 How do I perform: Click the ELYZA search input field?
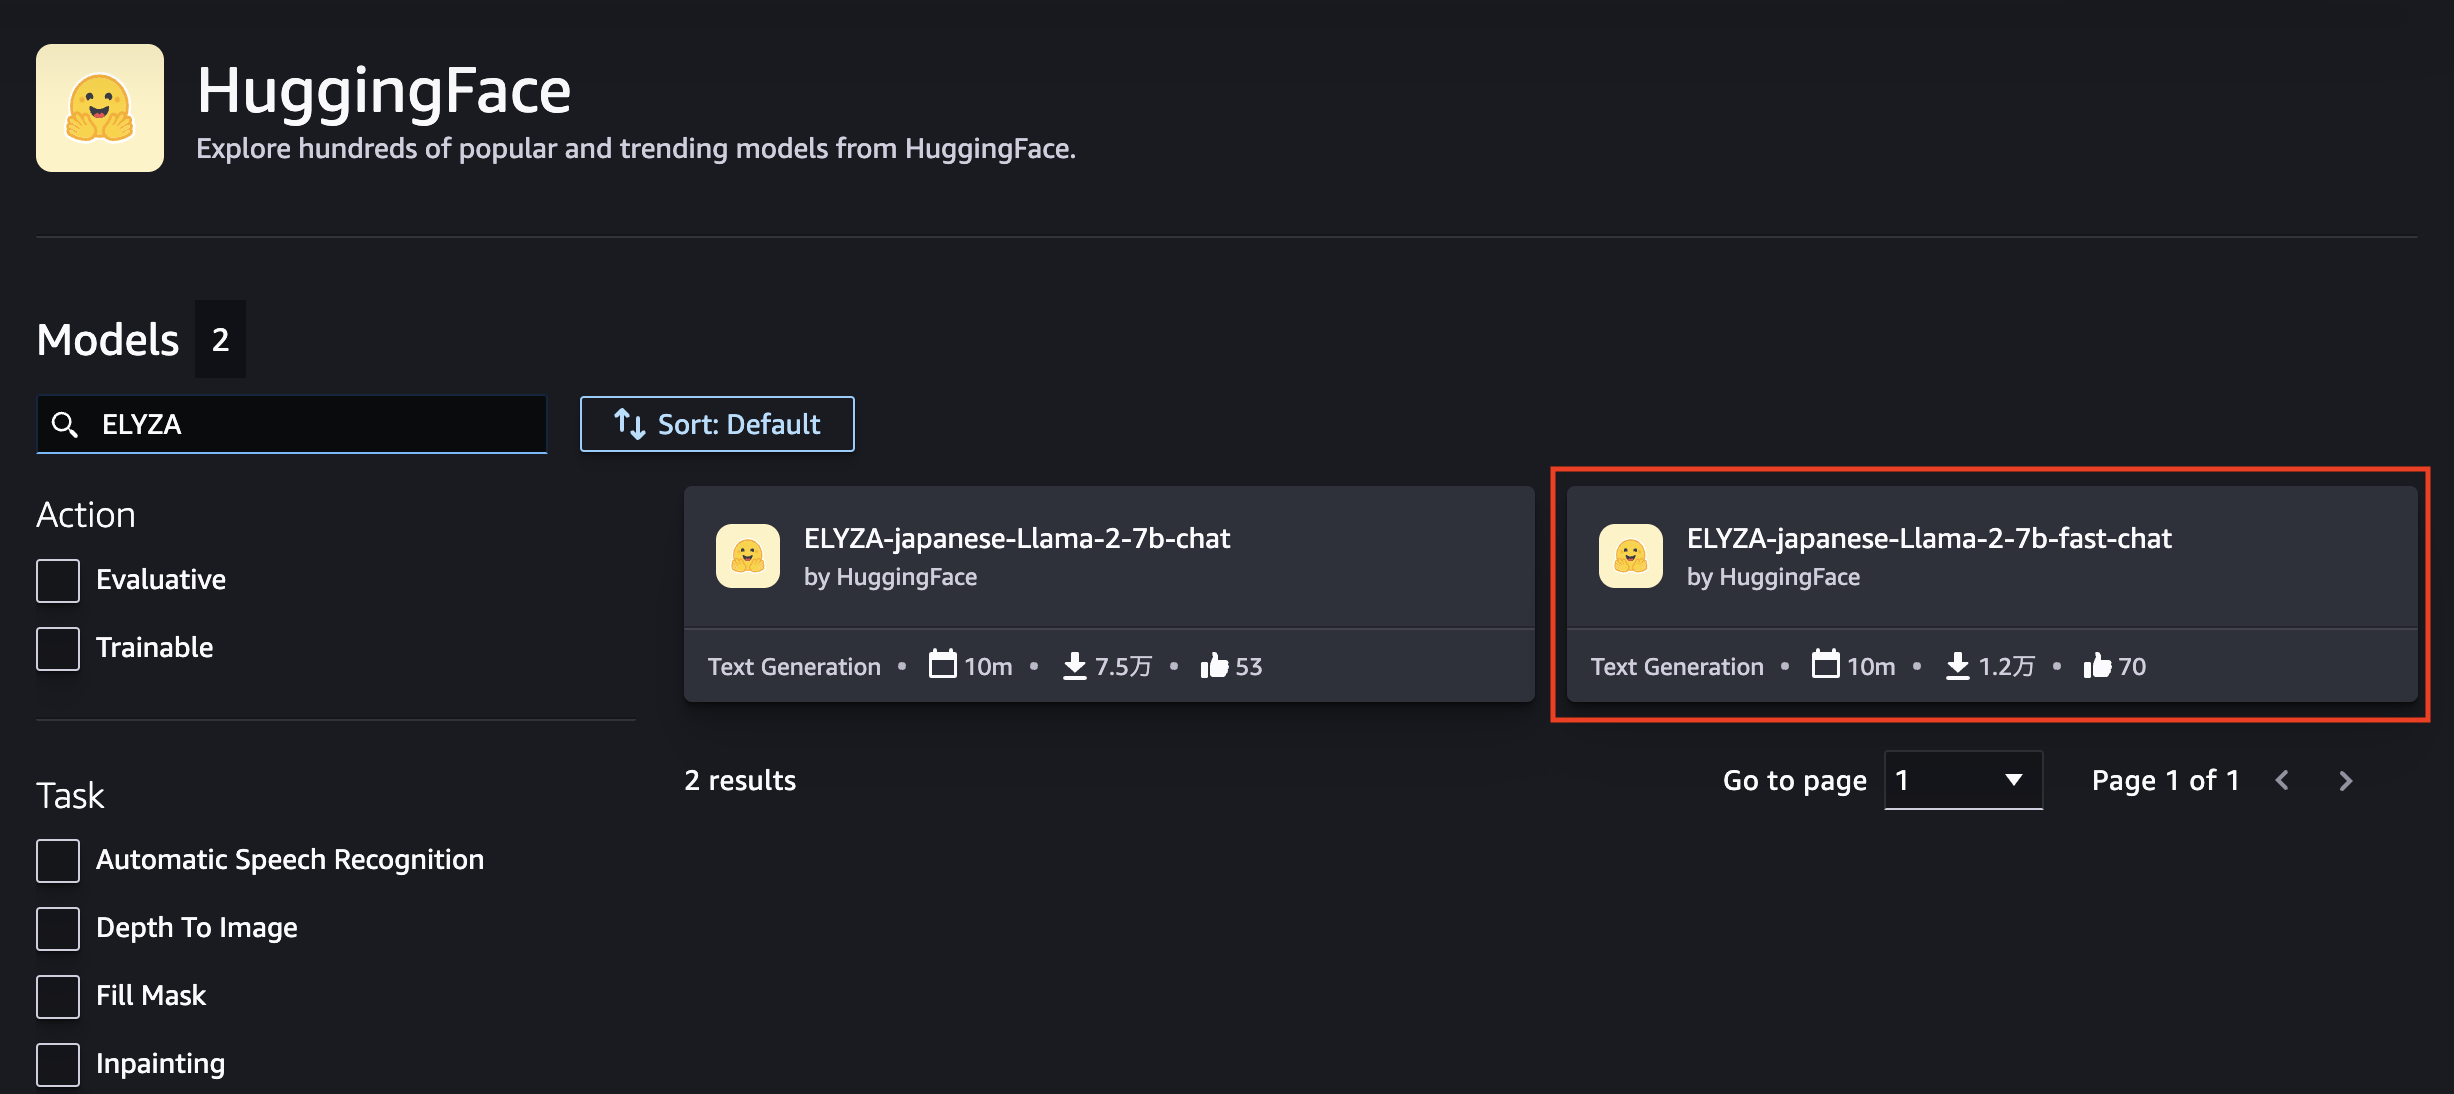(310, 425)
